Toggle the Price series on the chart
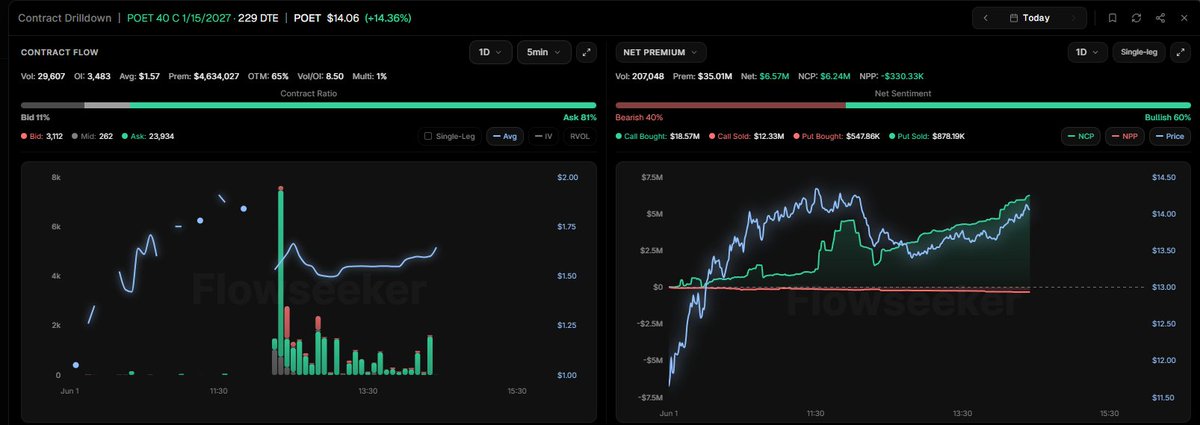Viewport: 1200px width, 425px height. click(x=1170, y=136)
